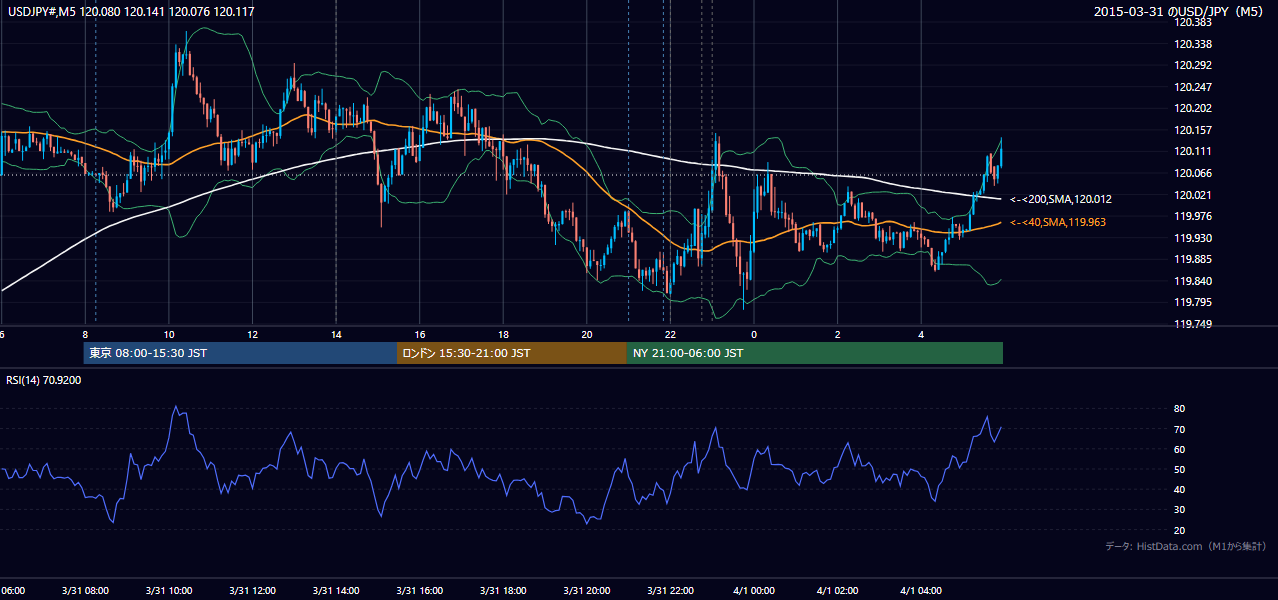1278x600 pixels.
Task: Click the '3/31 12:00' bottom time label
Action: coord(252,590)
